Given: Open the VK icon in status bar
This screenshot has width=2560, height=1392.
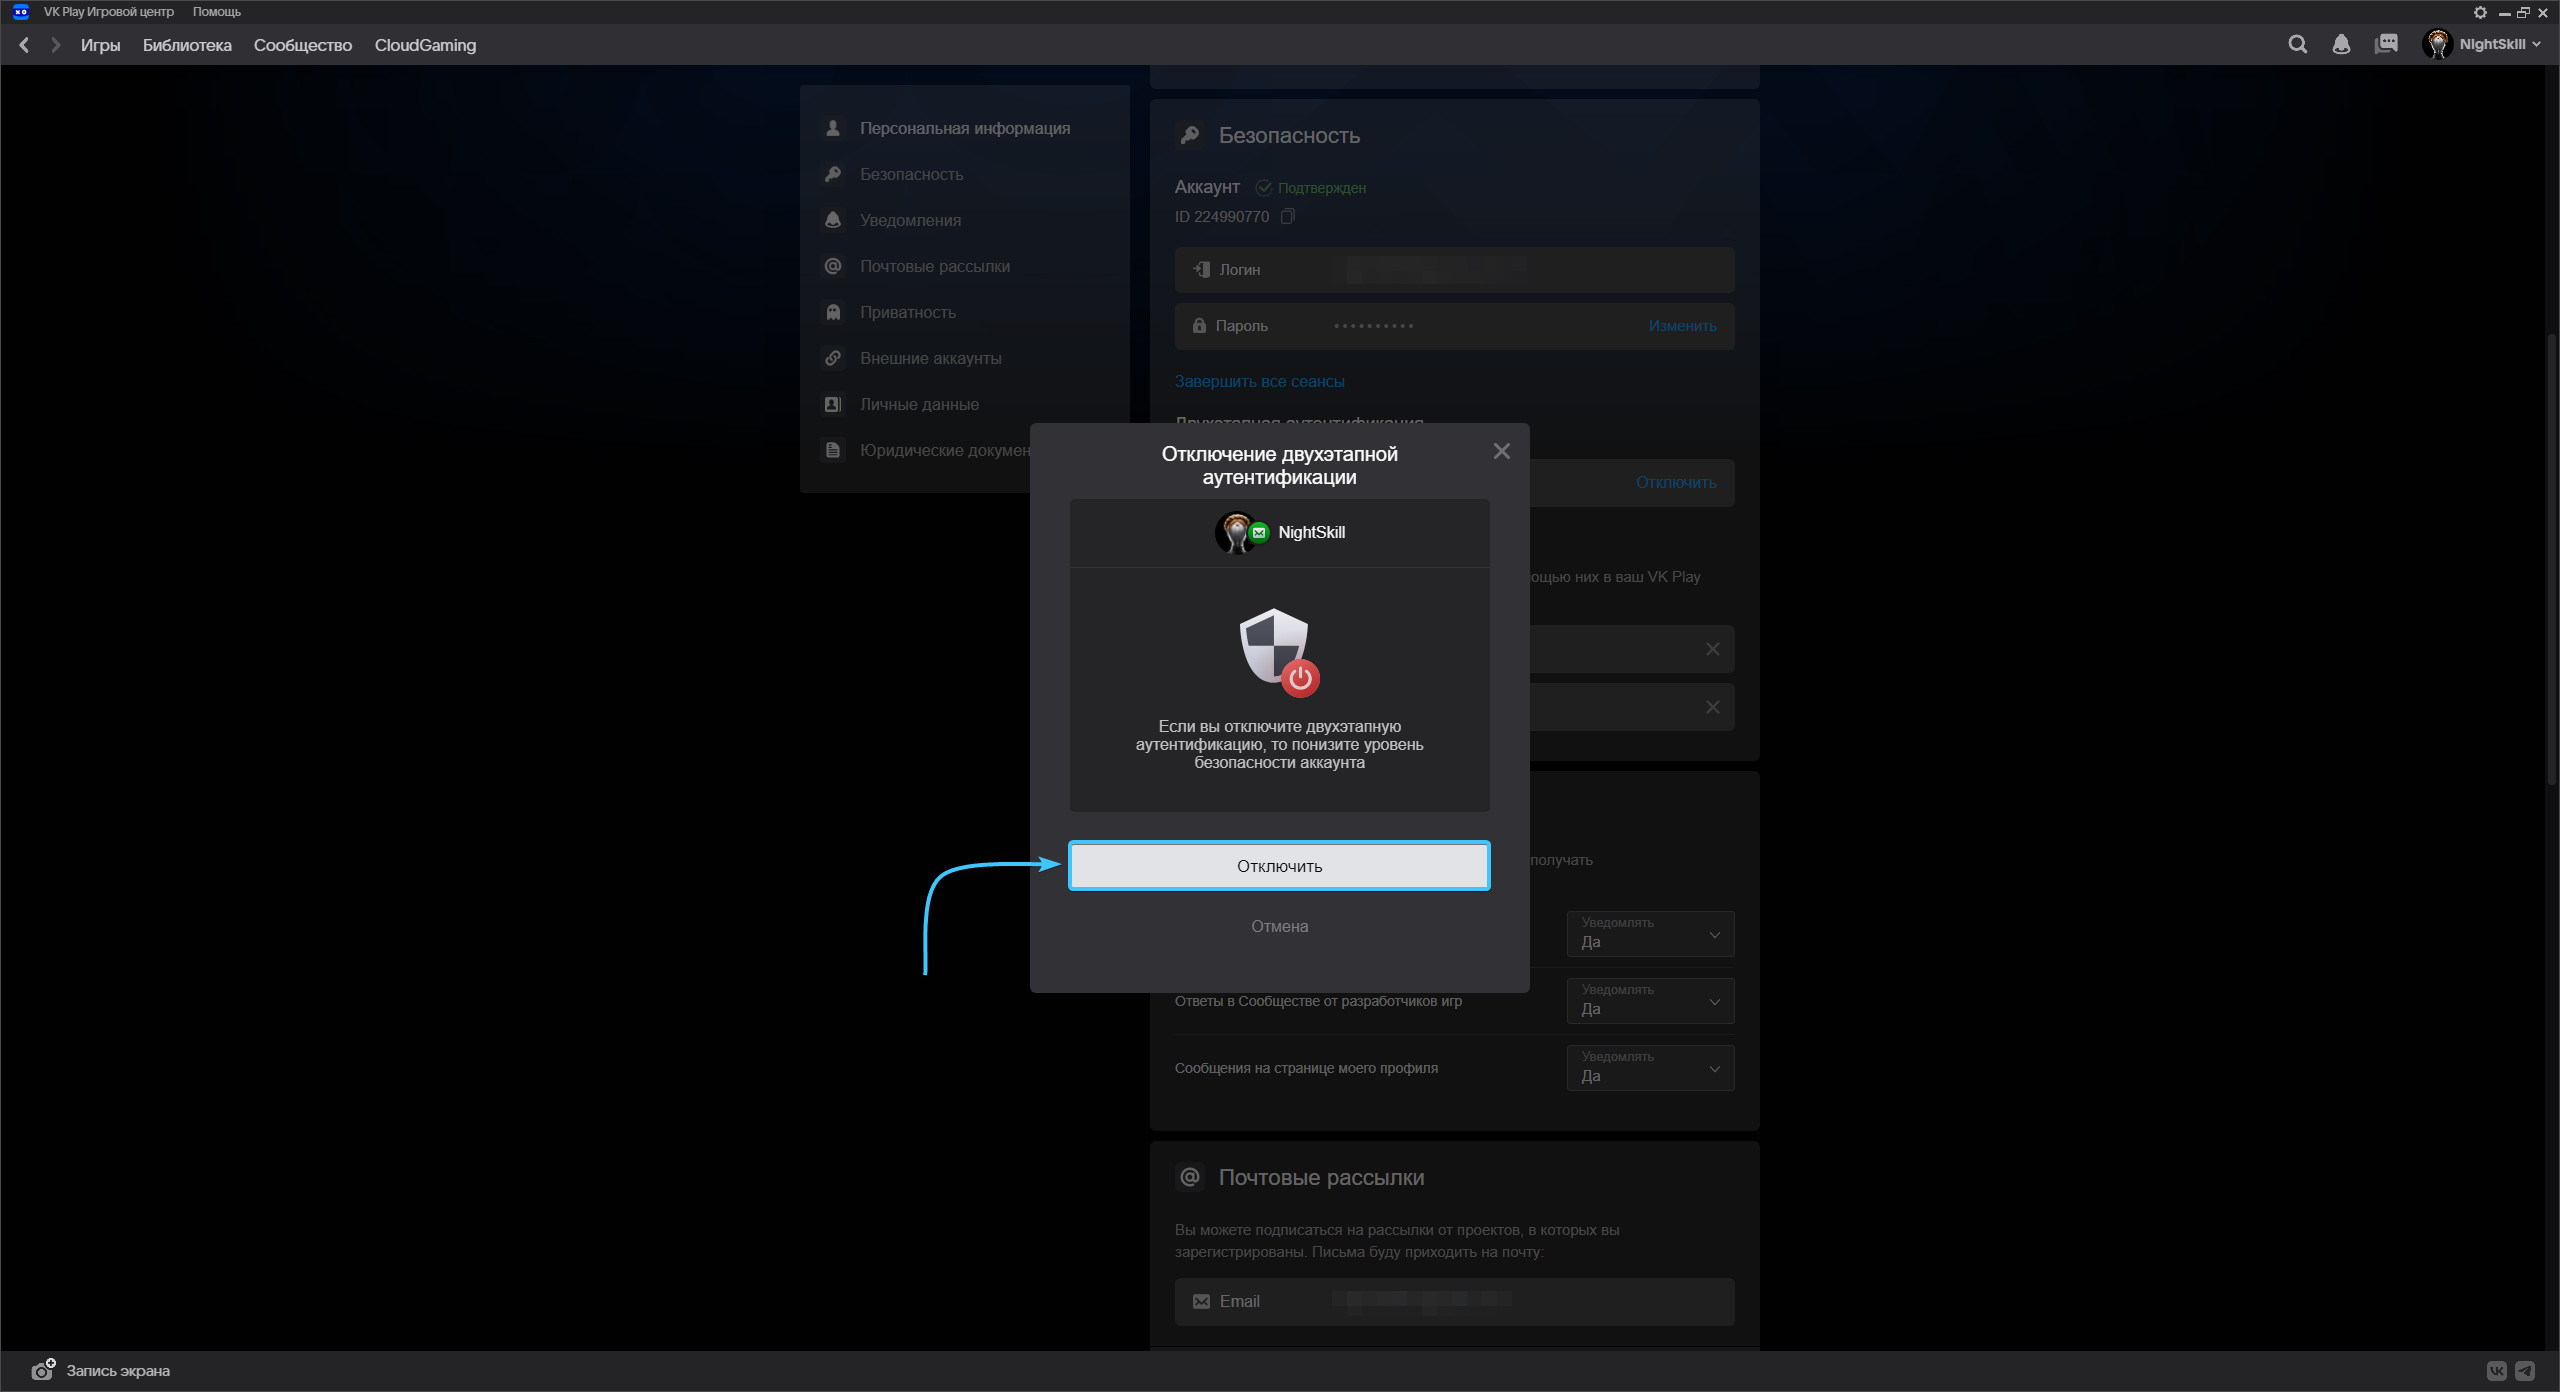Looking at the screenshot, I should point(2496,1371).
